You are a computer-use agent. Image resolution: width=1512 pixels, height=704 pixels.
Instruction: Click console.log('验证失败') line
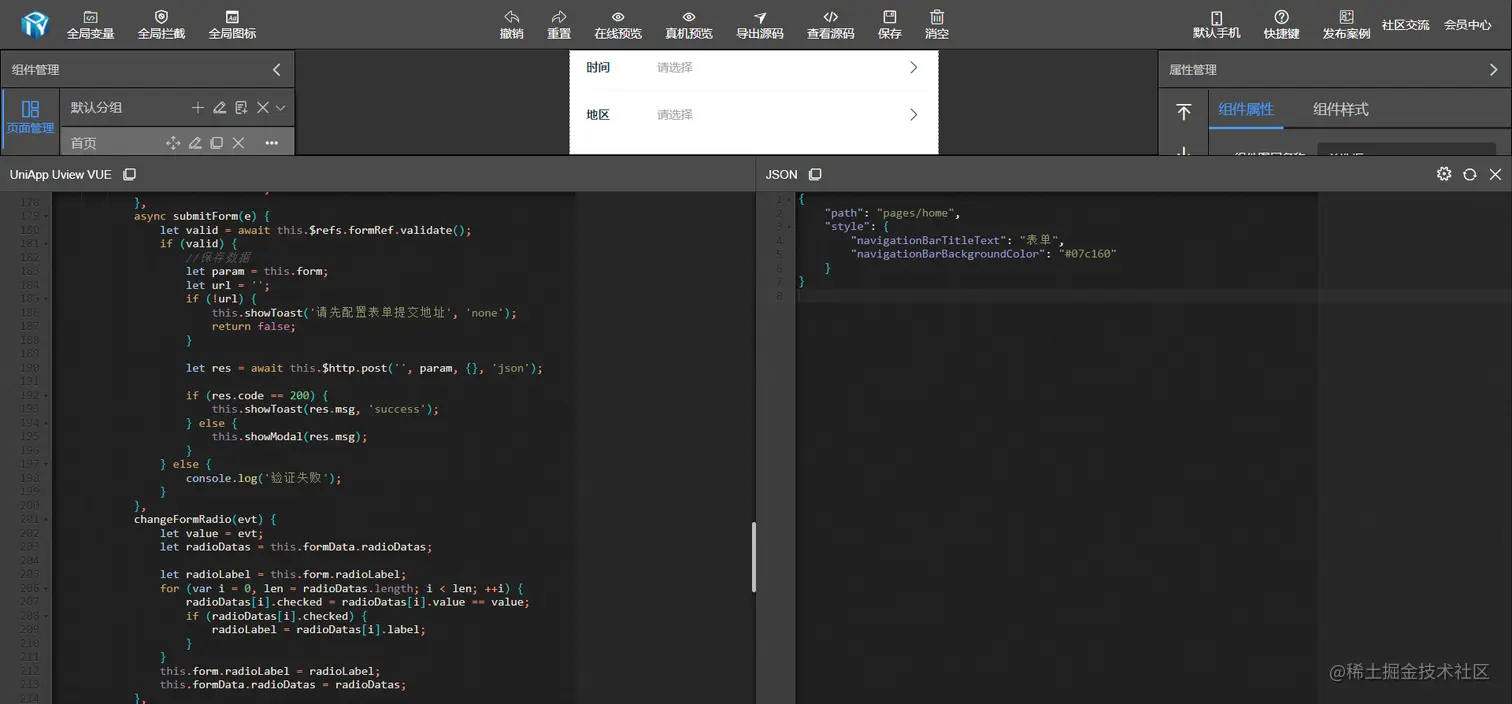click(264, 478)
